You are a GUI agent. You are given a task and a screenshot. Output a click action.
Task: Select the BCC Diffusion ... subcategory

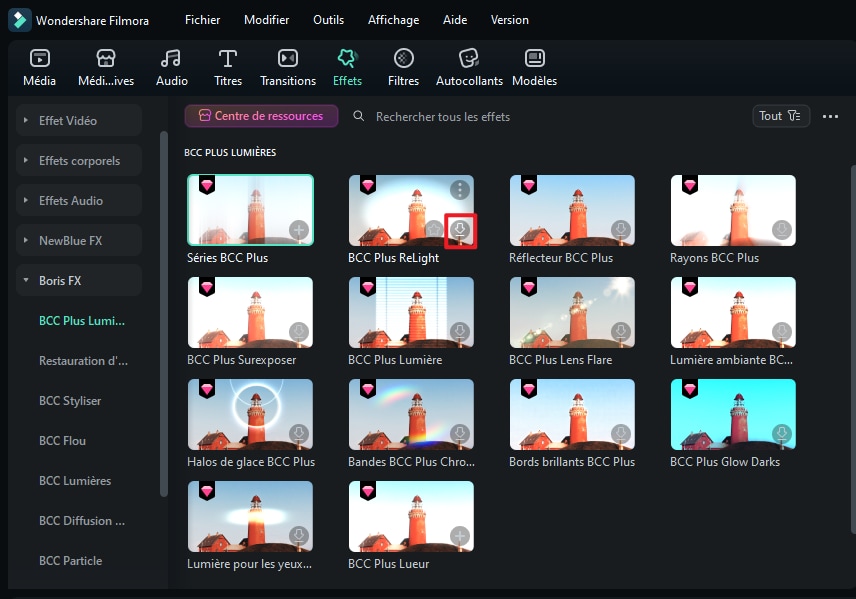(82, 520)
